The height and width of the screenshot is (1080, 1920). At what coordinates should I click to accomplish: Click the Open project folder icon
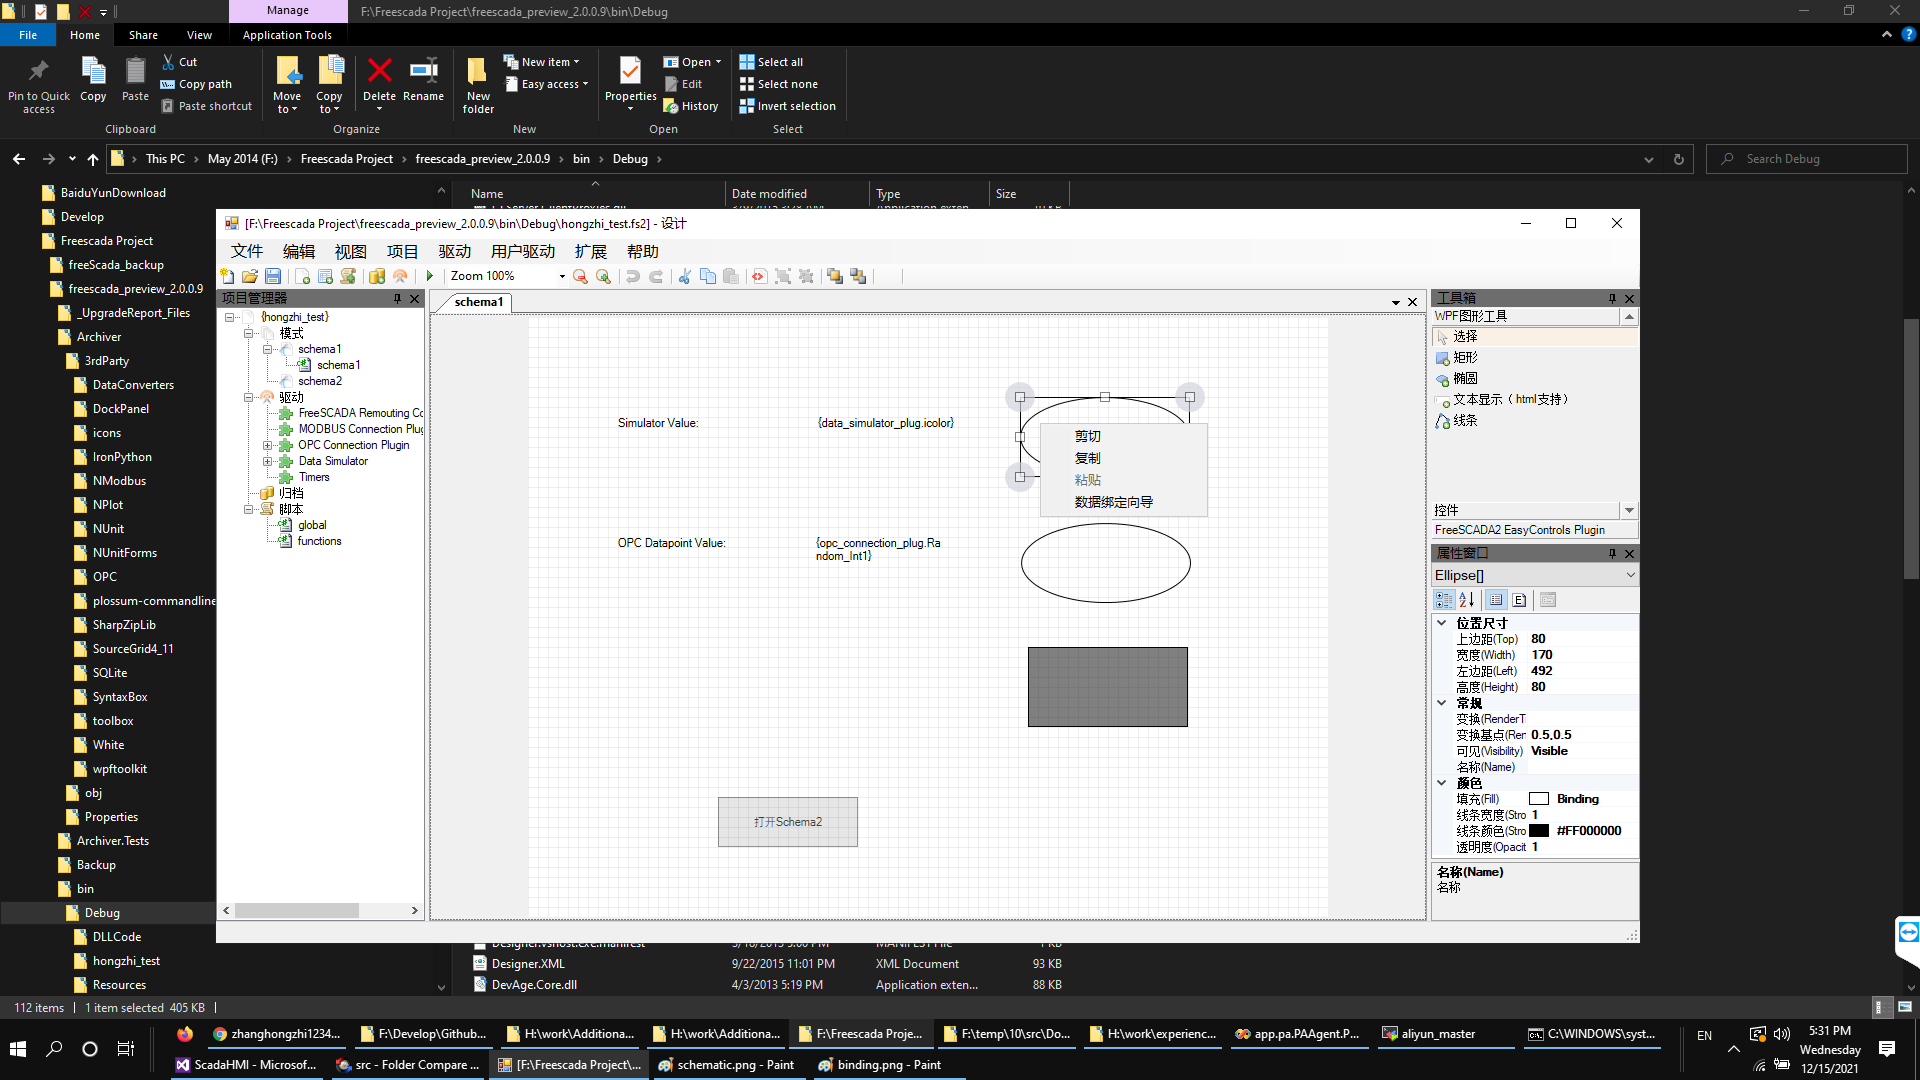pos(250,276)
